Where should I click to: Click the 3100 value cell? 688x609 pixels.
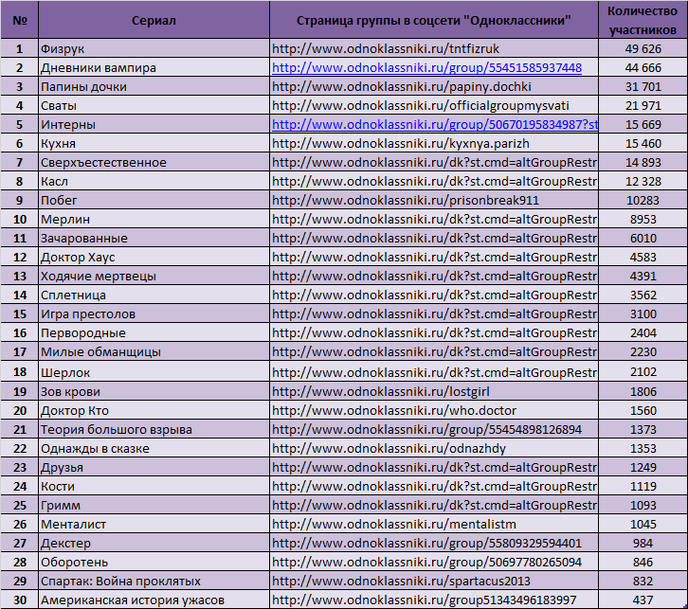[643, 314]
